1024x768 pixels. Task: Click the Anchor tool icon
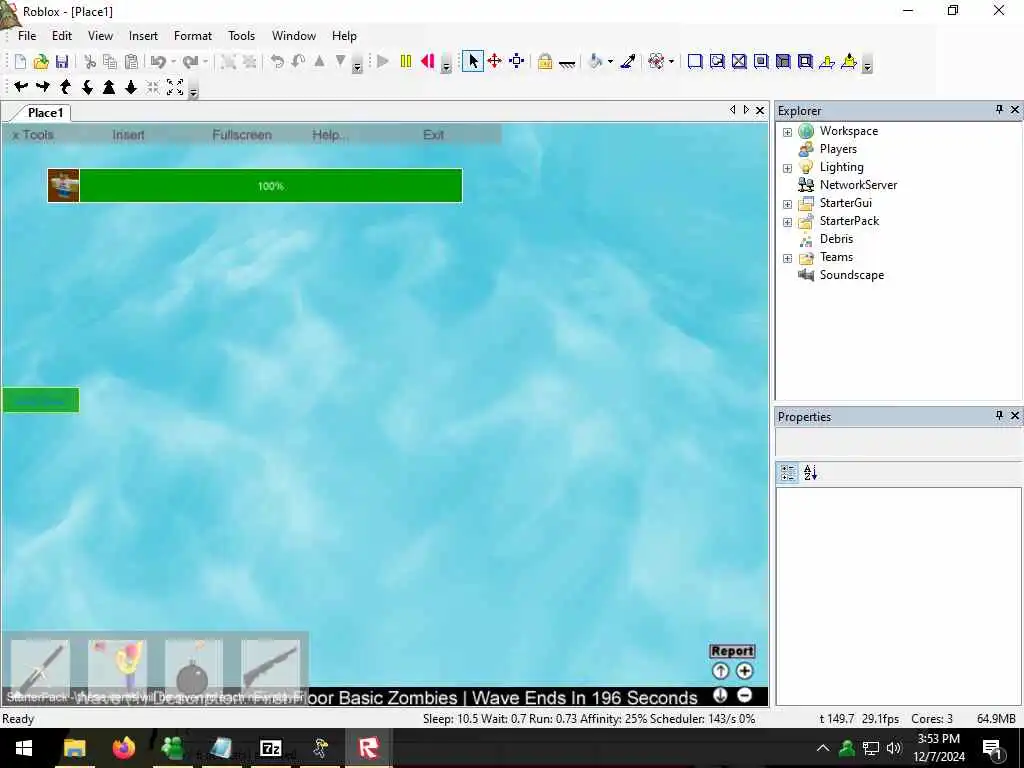[567, 63]
